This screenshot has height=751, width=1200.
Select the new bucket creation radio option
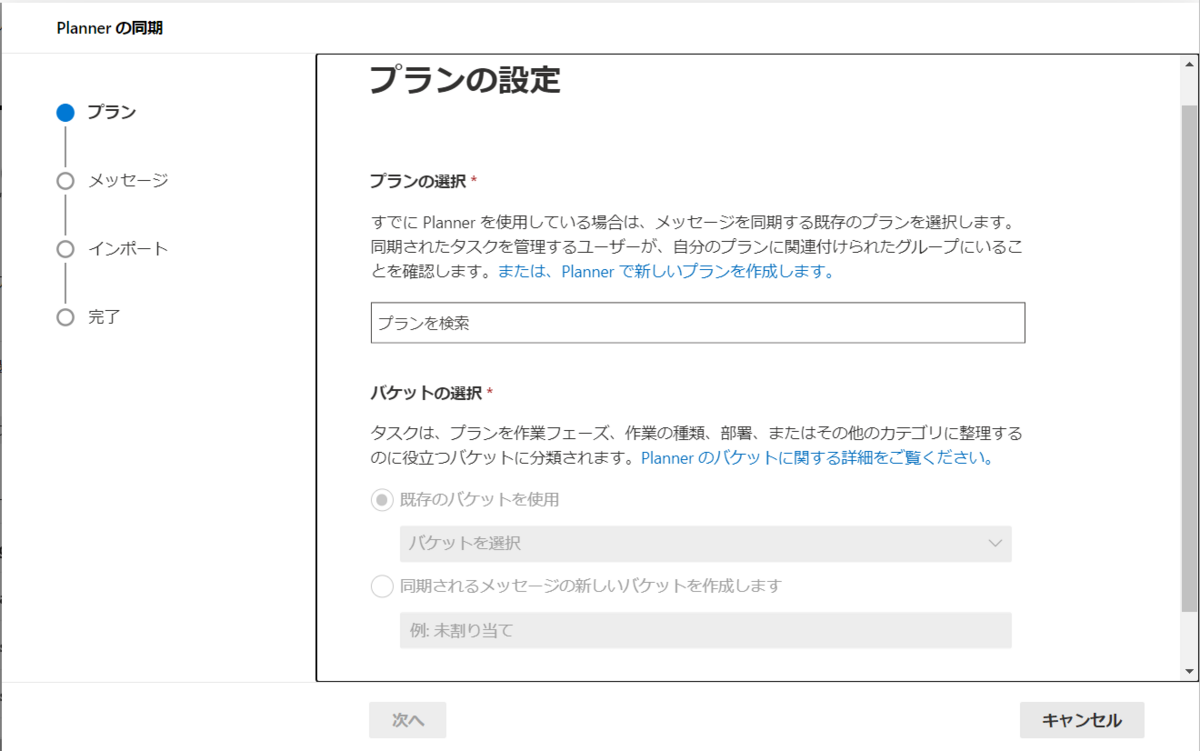click(382, 586)
